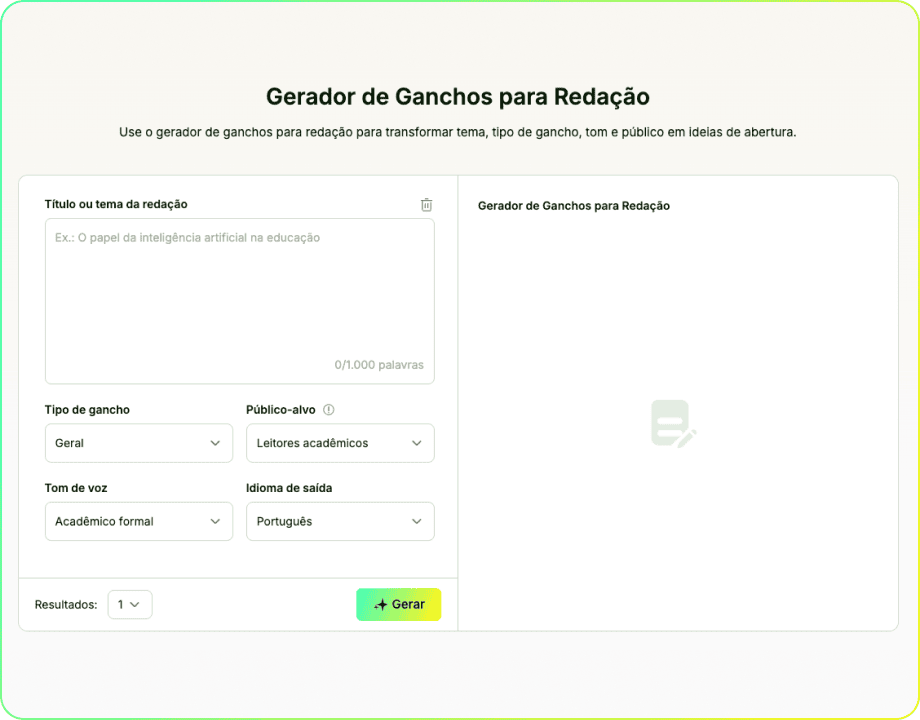Open the Tom de voz dropdown

coord(138,521)
